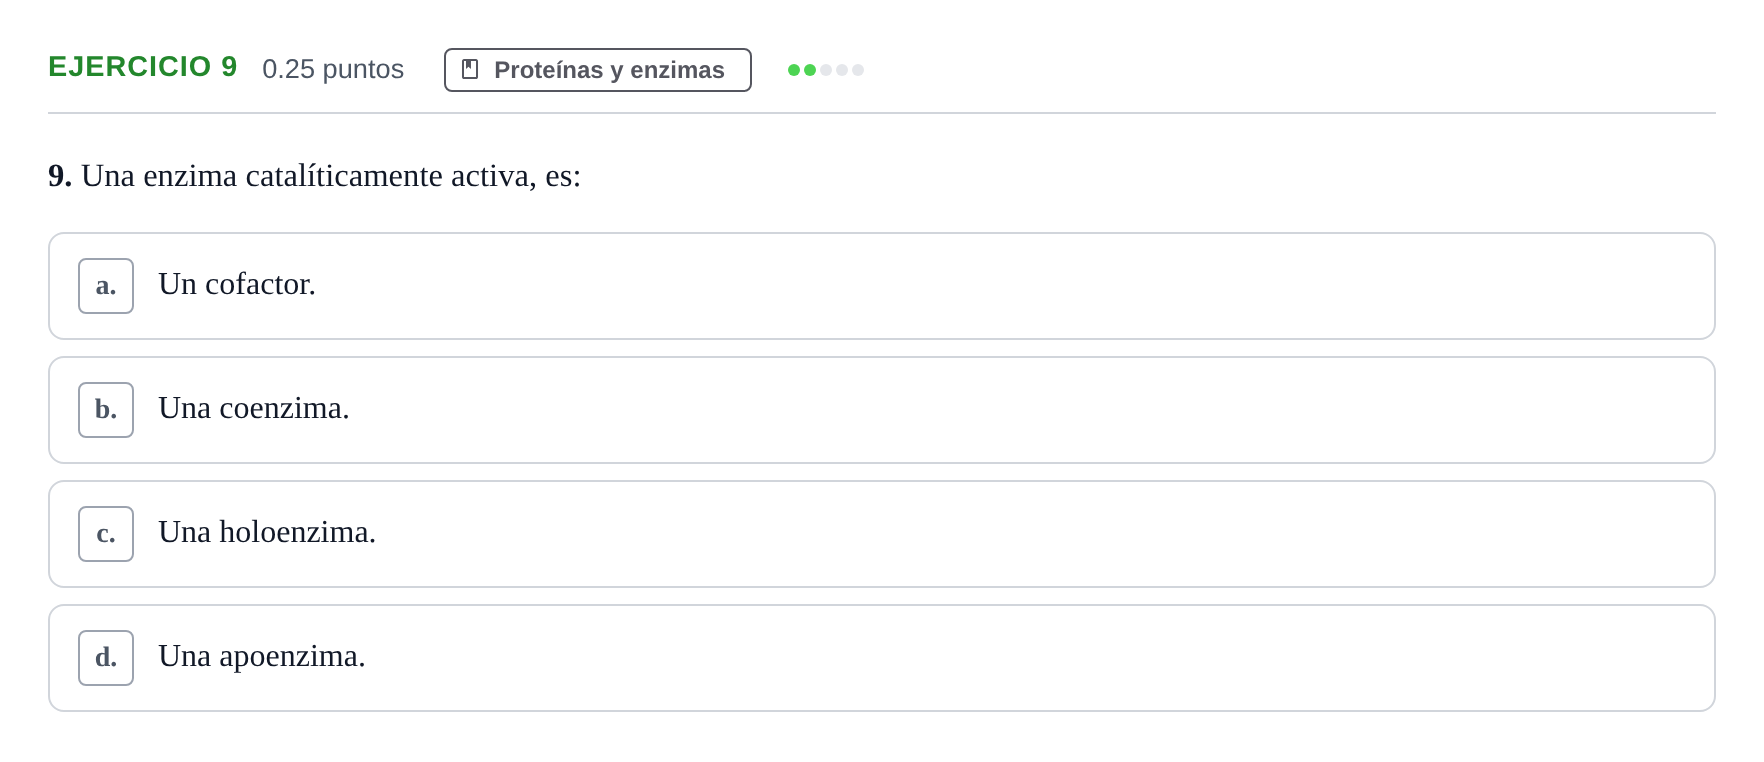Select the letter box for option d
The width and height of the screenshot is (1764, 762).
click(106, 658)
